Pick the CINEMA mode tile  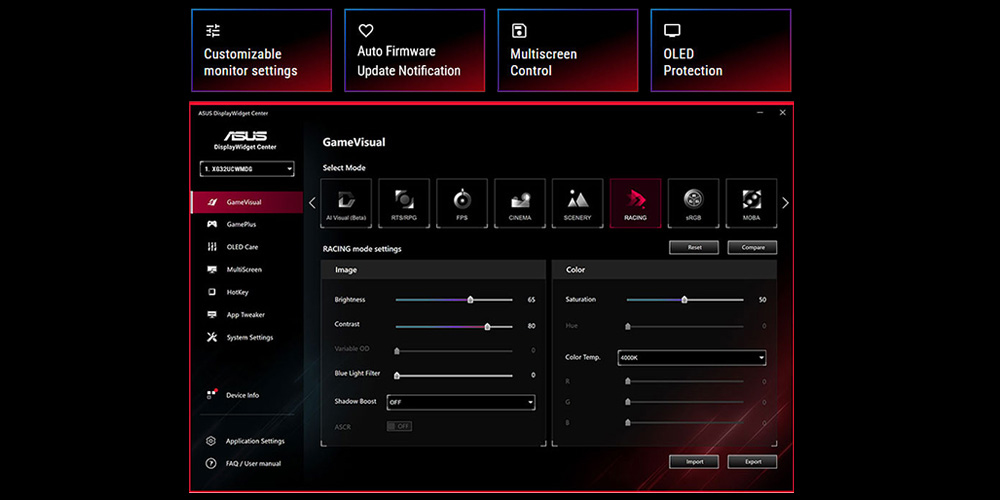[x=520, y=203]
